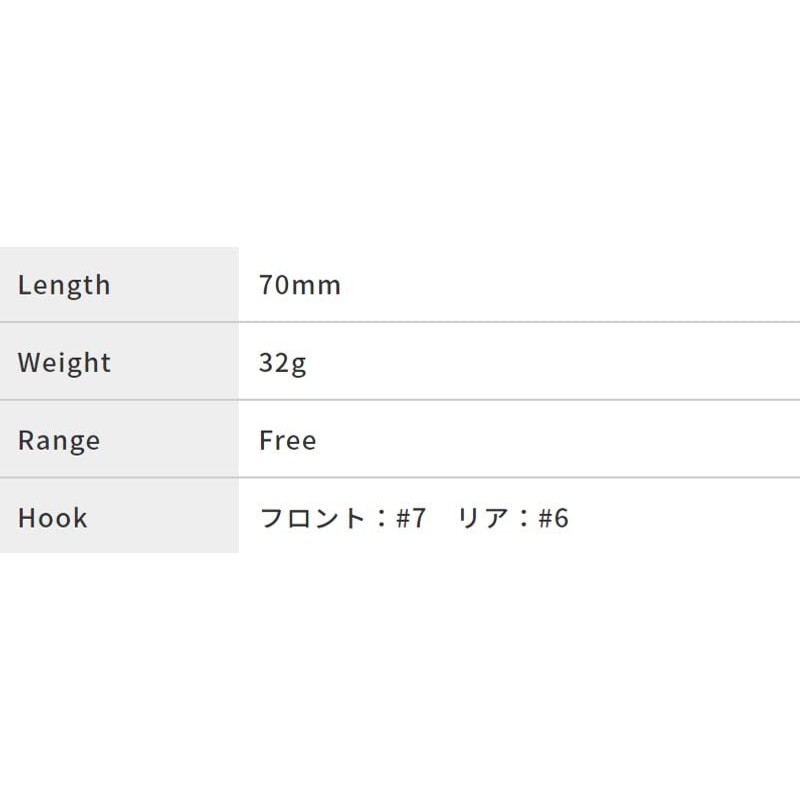Select the "Free" range value
The image size is (800, 800).
point(288,440)
